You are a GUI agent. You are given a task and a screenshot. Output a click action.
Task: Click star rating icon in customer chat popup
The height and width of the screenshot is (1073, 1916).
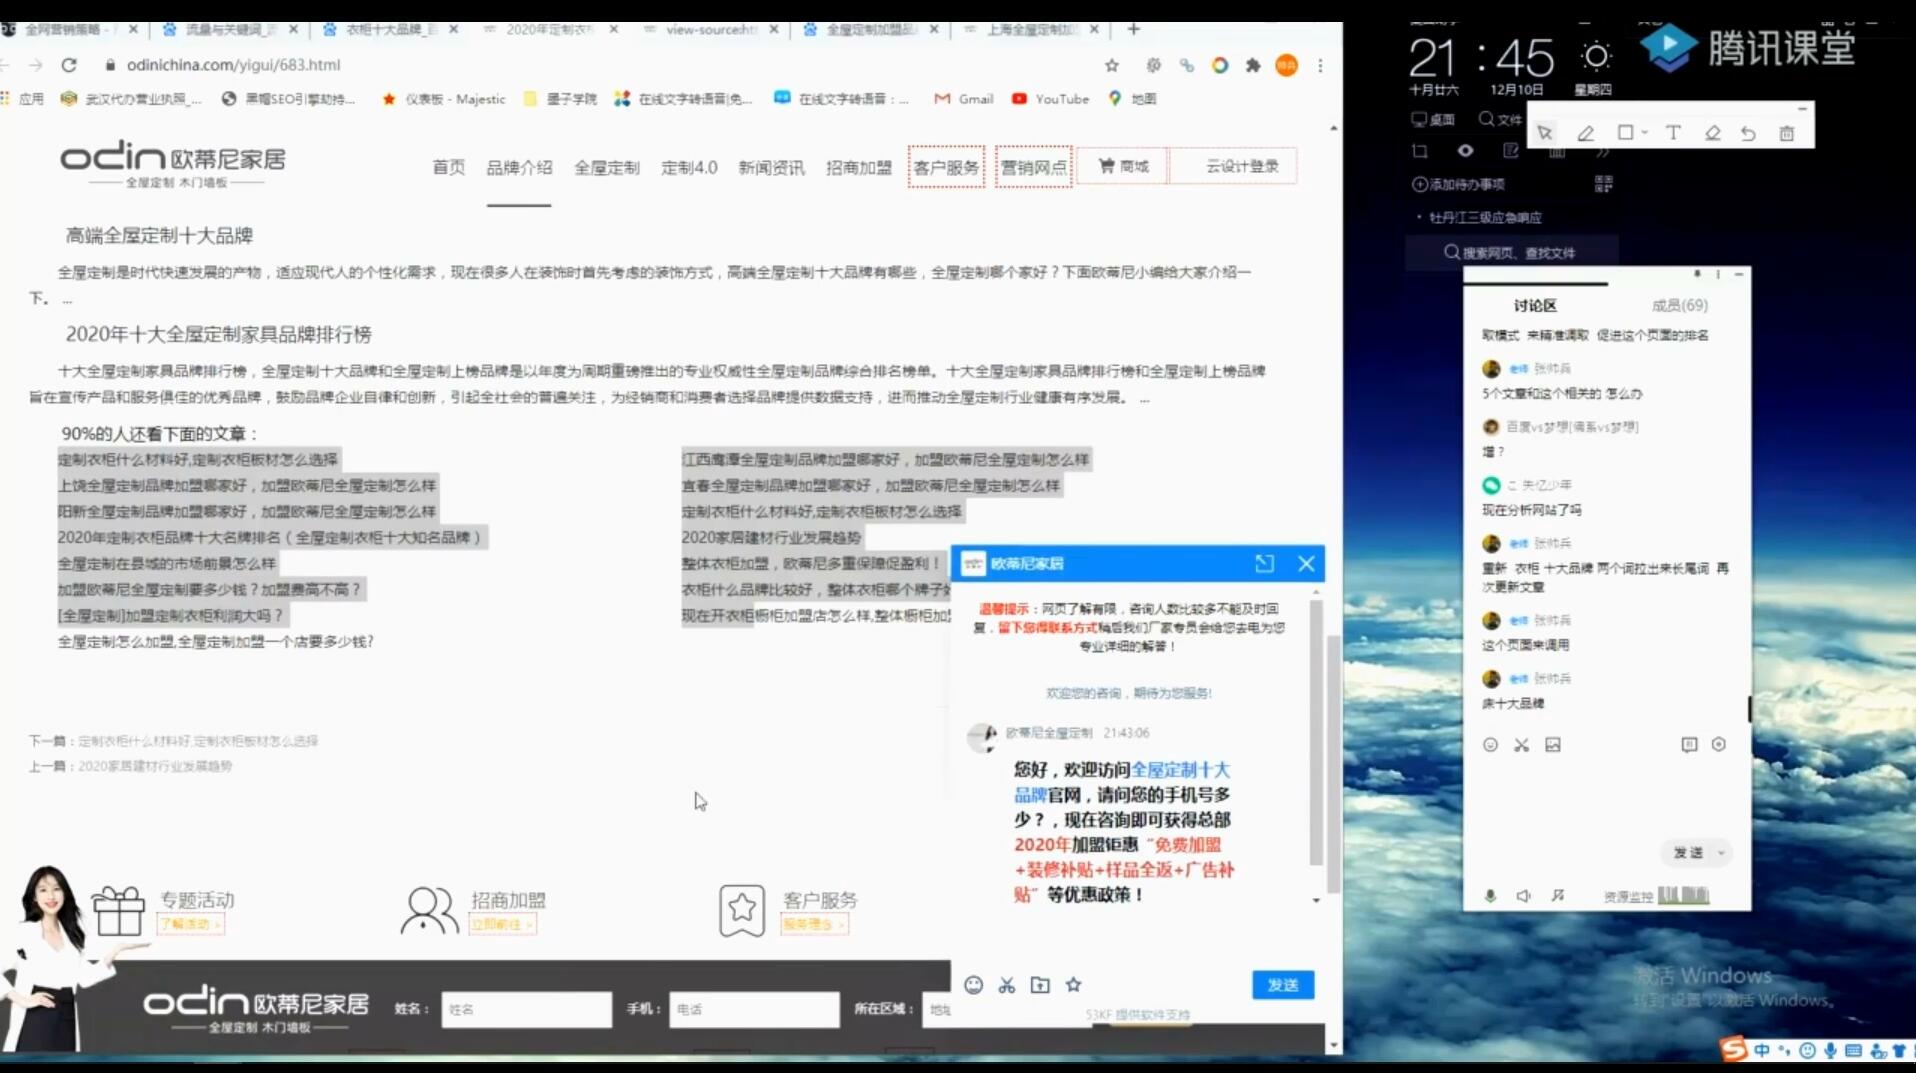tap(1073, 985)
